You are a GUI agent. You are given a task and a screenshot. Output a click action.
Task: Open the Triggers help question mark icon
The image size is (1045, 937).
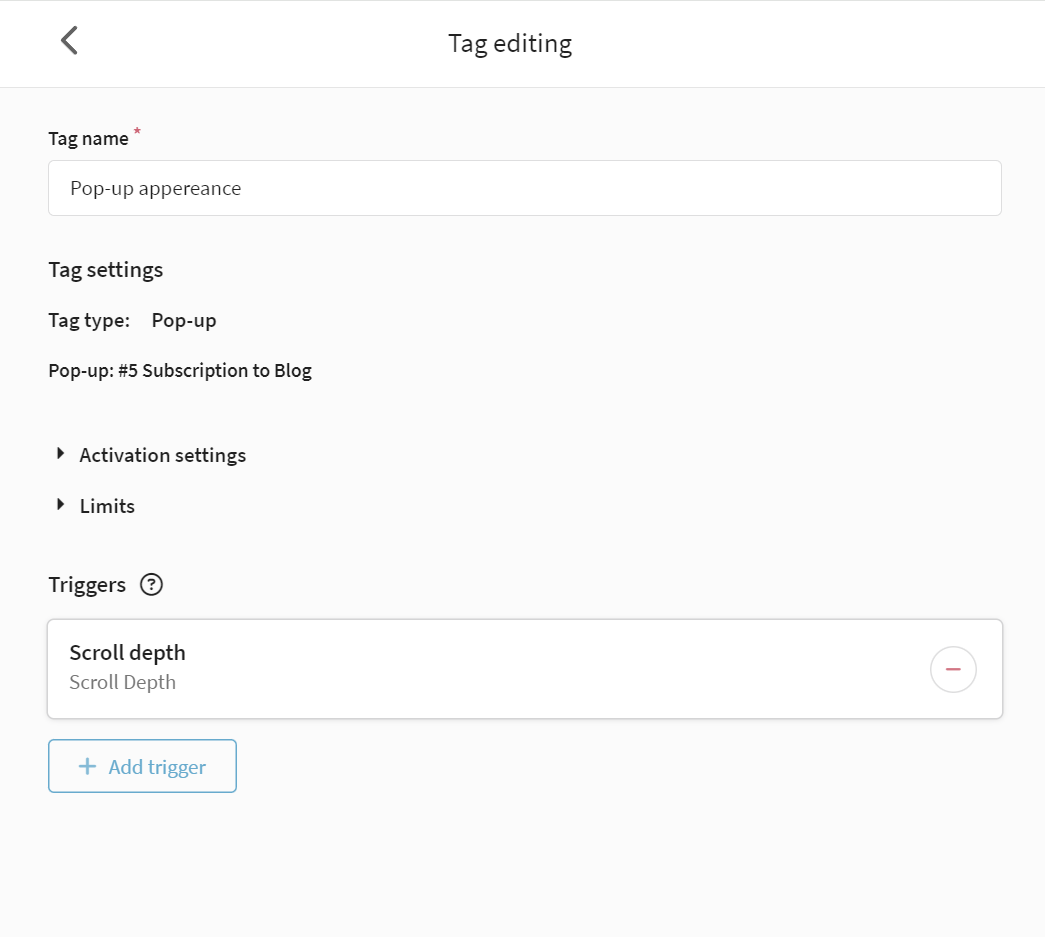pyautogui.click(x=151, y=584)
